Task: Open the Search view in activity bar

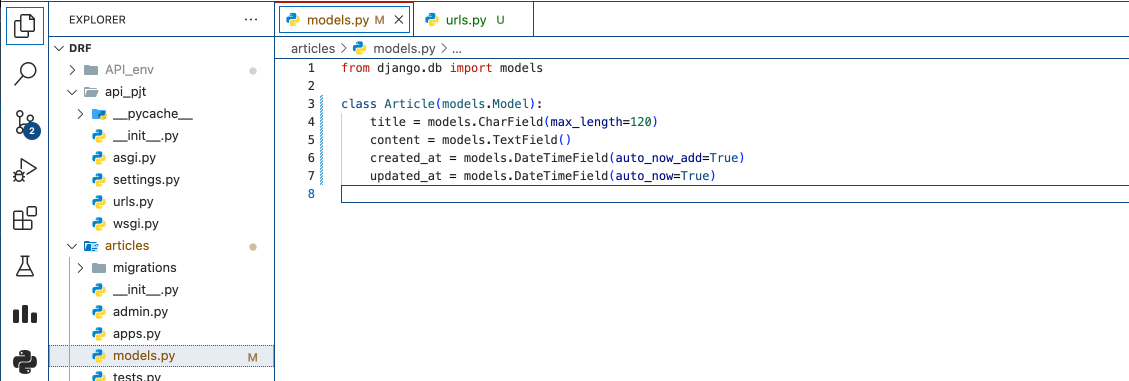Action: pyautogui.click(x=24, y=73)
